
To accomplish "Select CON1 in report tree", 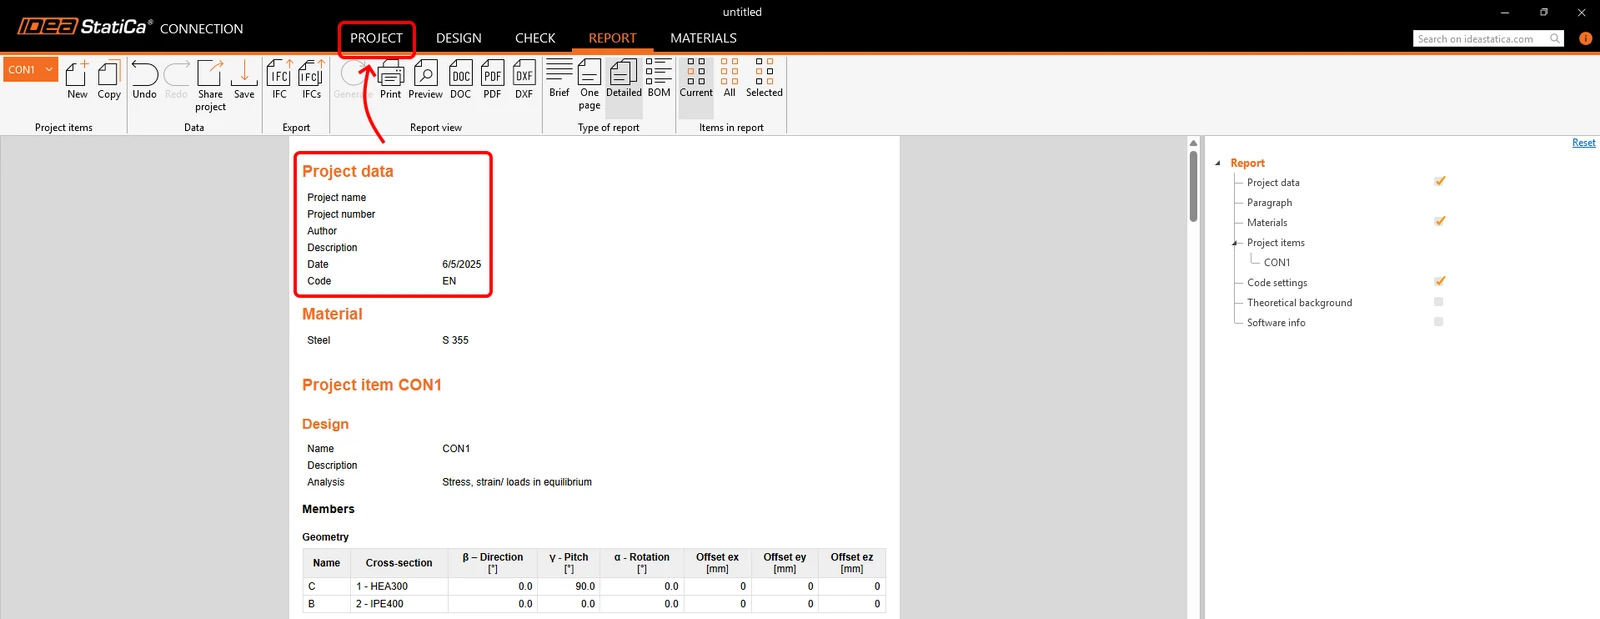I will (x=1277, y=263).
